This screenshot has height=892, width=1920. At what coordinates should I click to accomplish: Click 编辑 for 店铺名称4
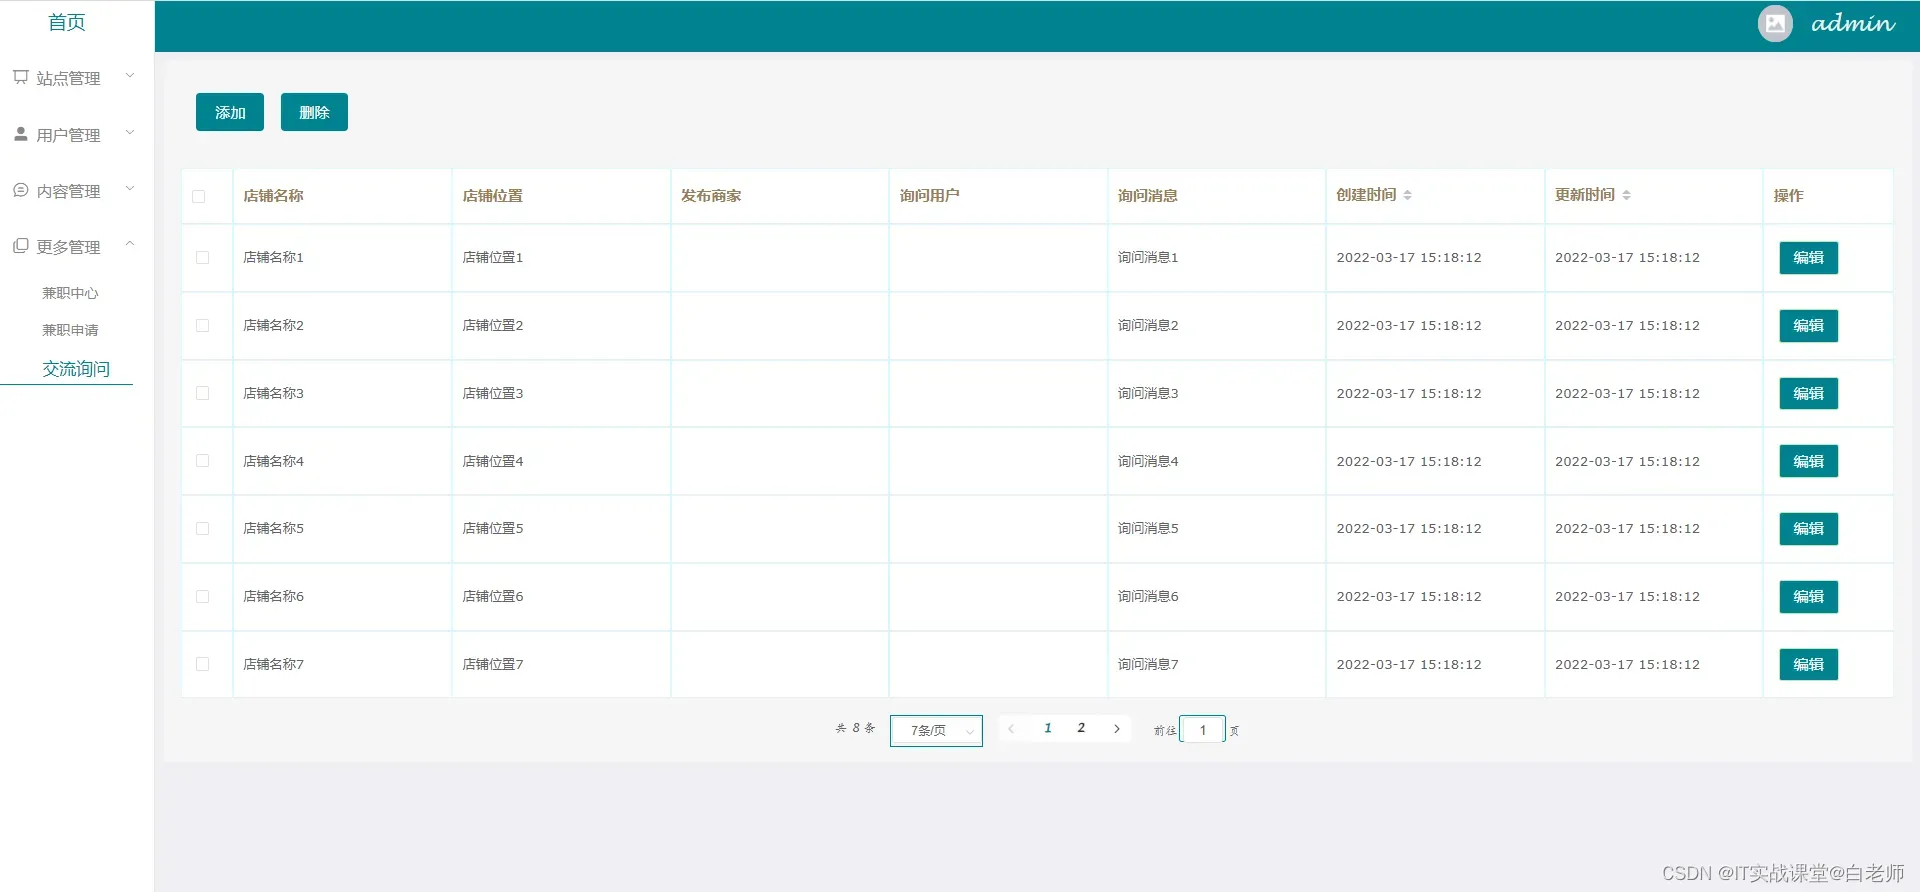pyautogui.click(x=1808, y=461)
